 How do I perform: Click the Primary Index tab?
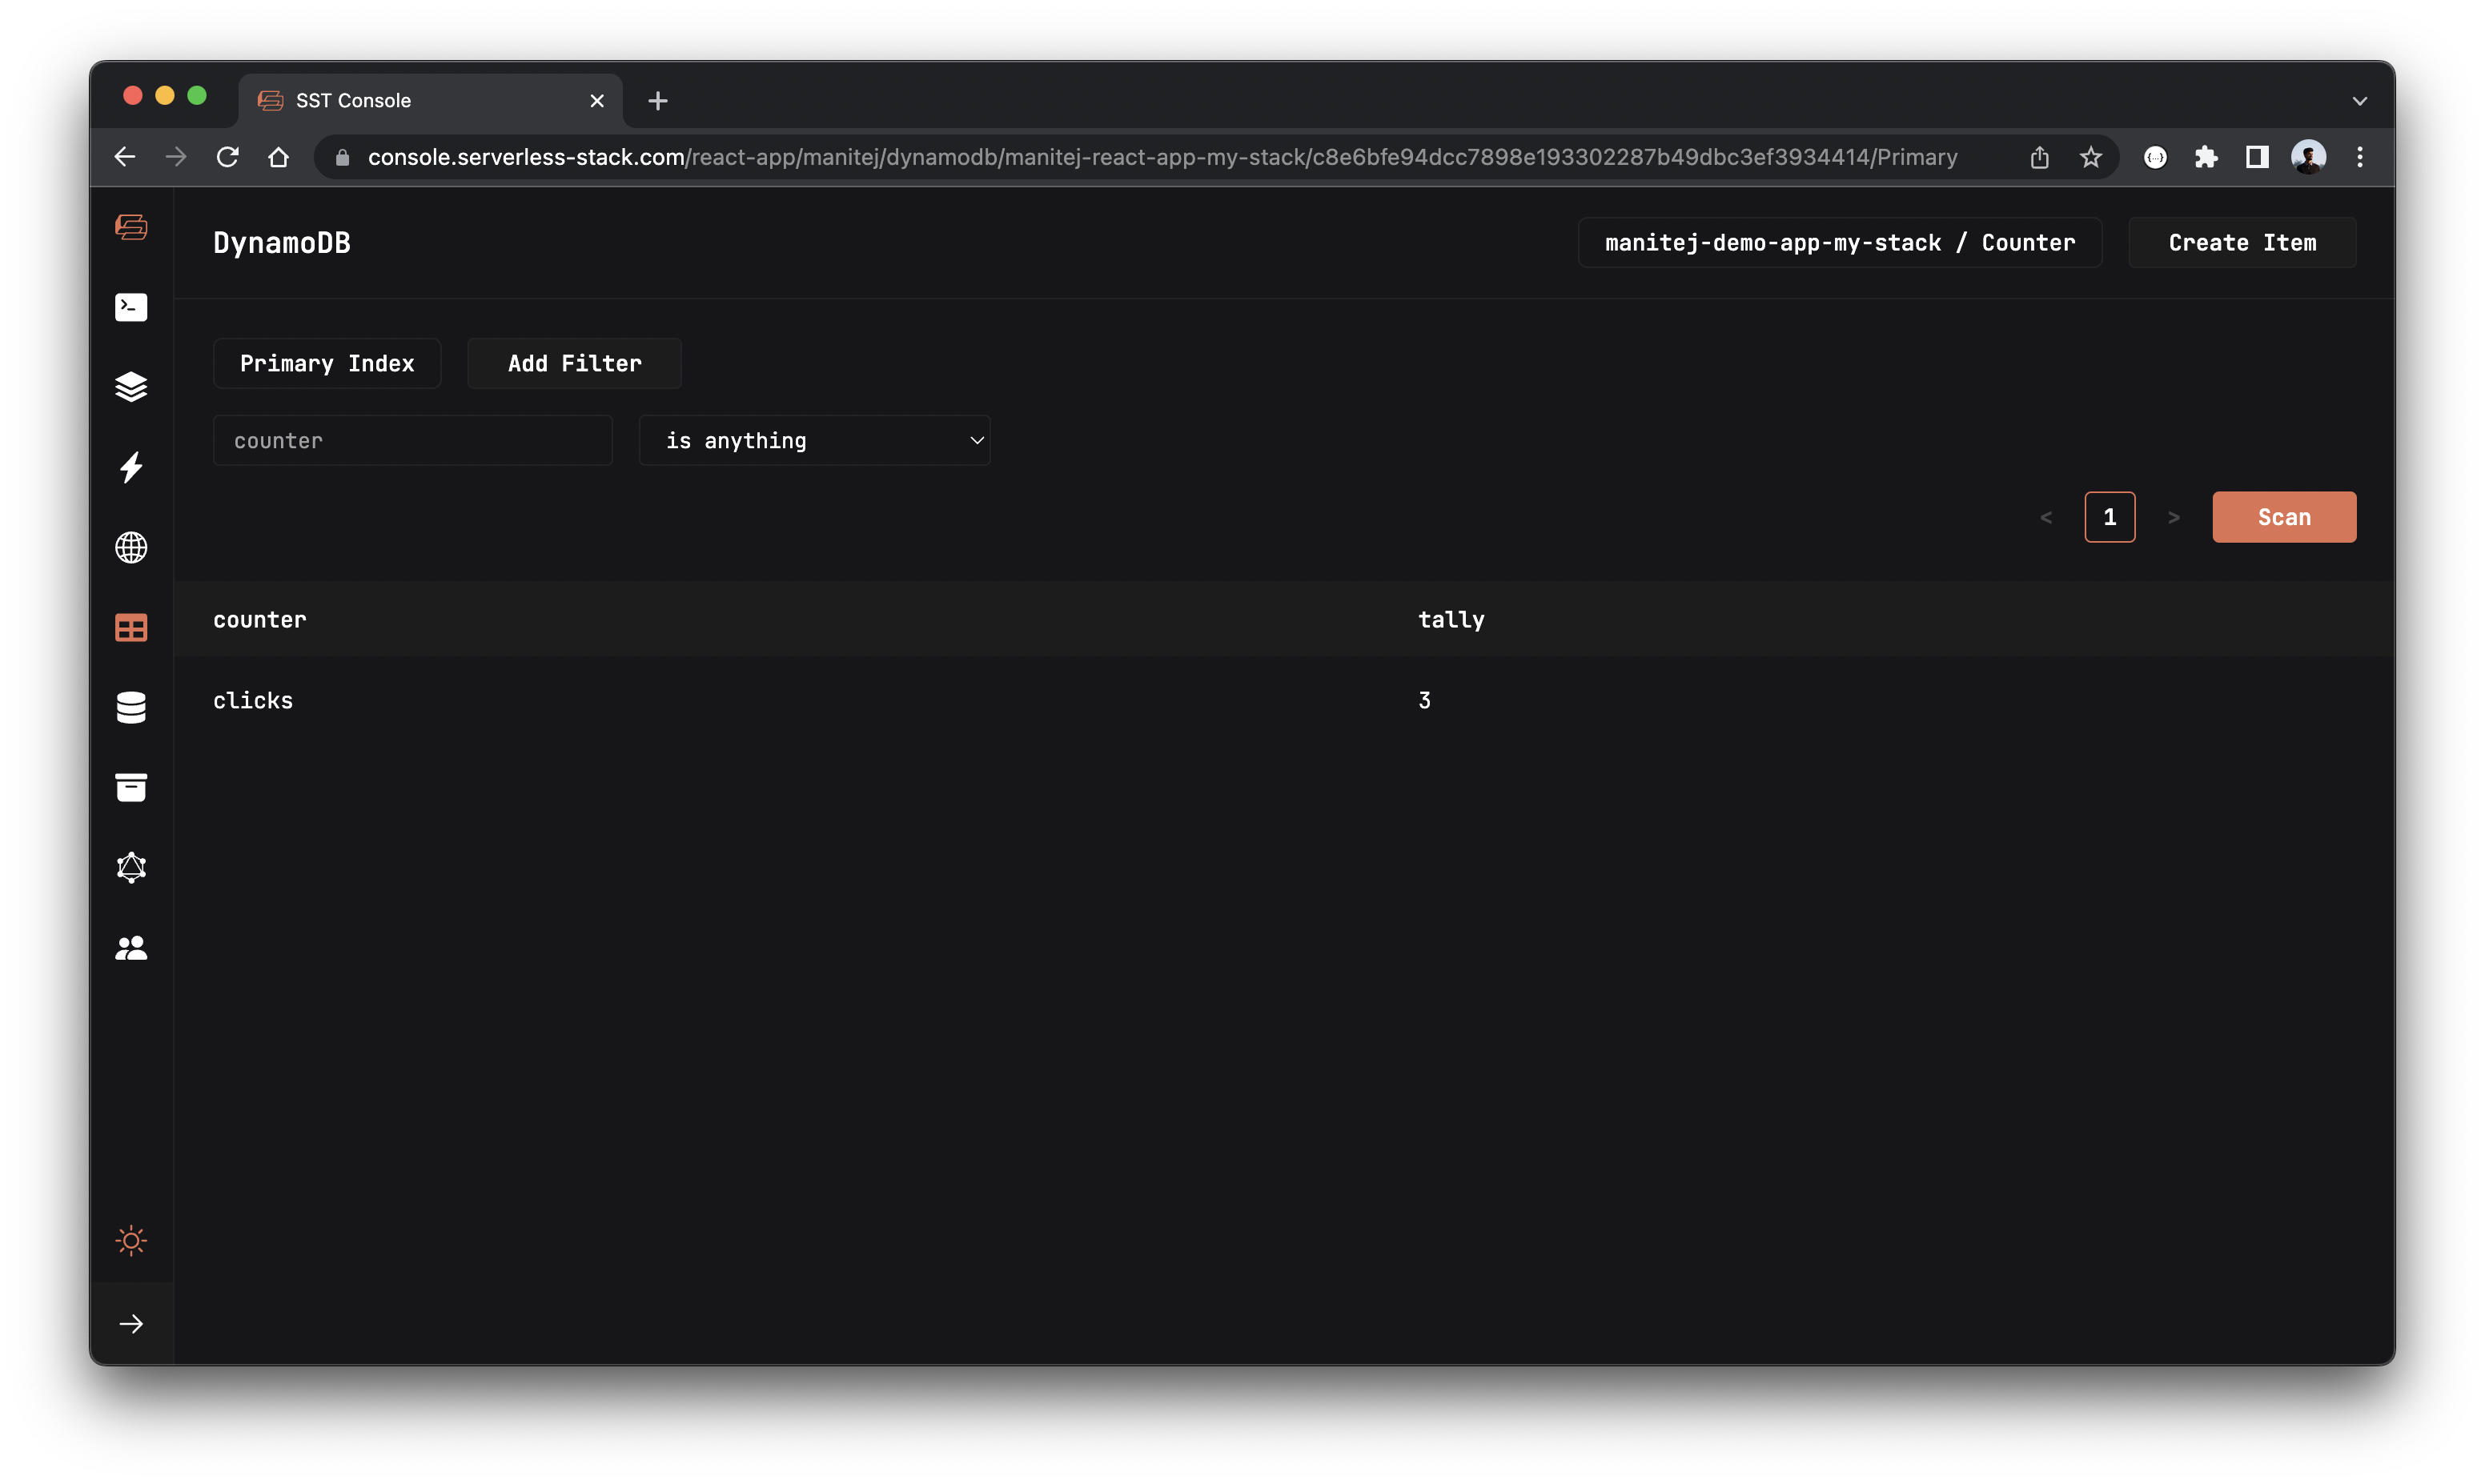tap(327, 362)
